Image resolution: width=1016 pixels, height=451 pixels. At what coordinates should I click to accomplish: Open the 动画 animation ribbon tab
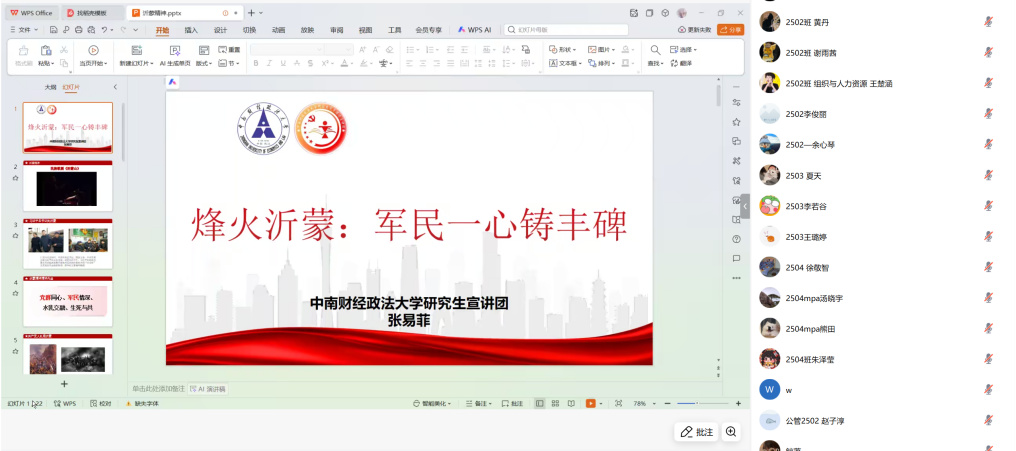[x=278, y=30]
